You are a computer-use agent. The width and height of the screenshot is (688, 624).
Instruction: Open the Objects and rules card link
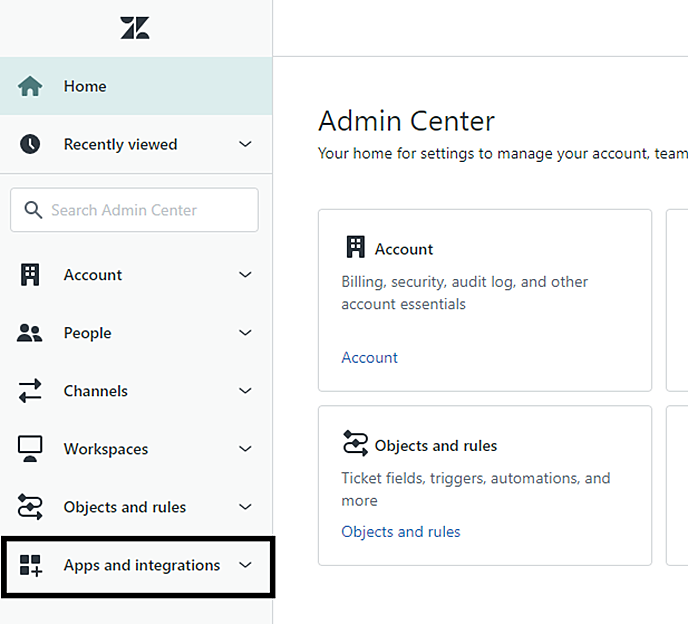[x=401, y=531]
